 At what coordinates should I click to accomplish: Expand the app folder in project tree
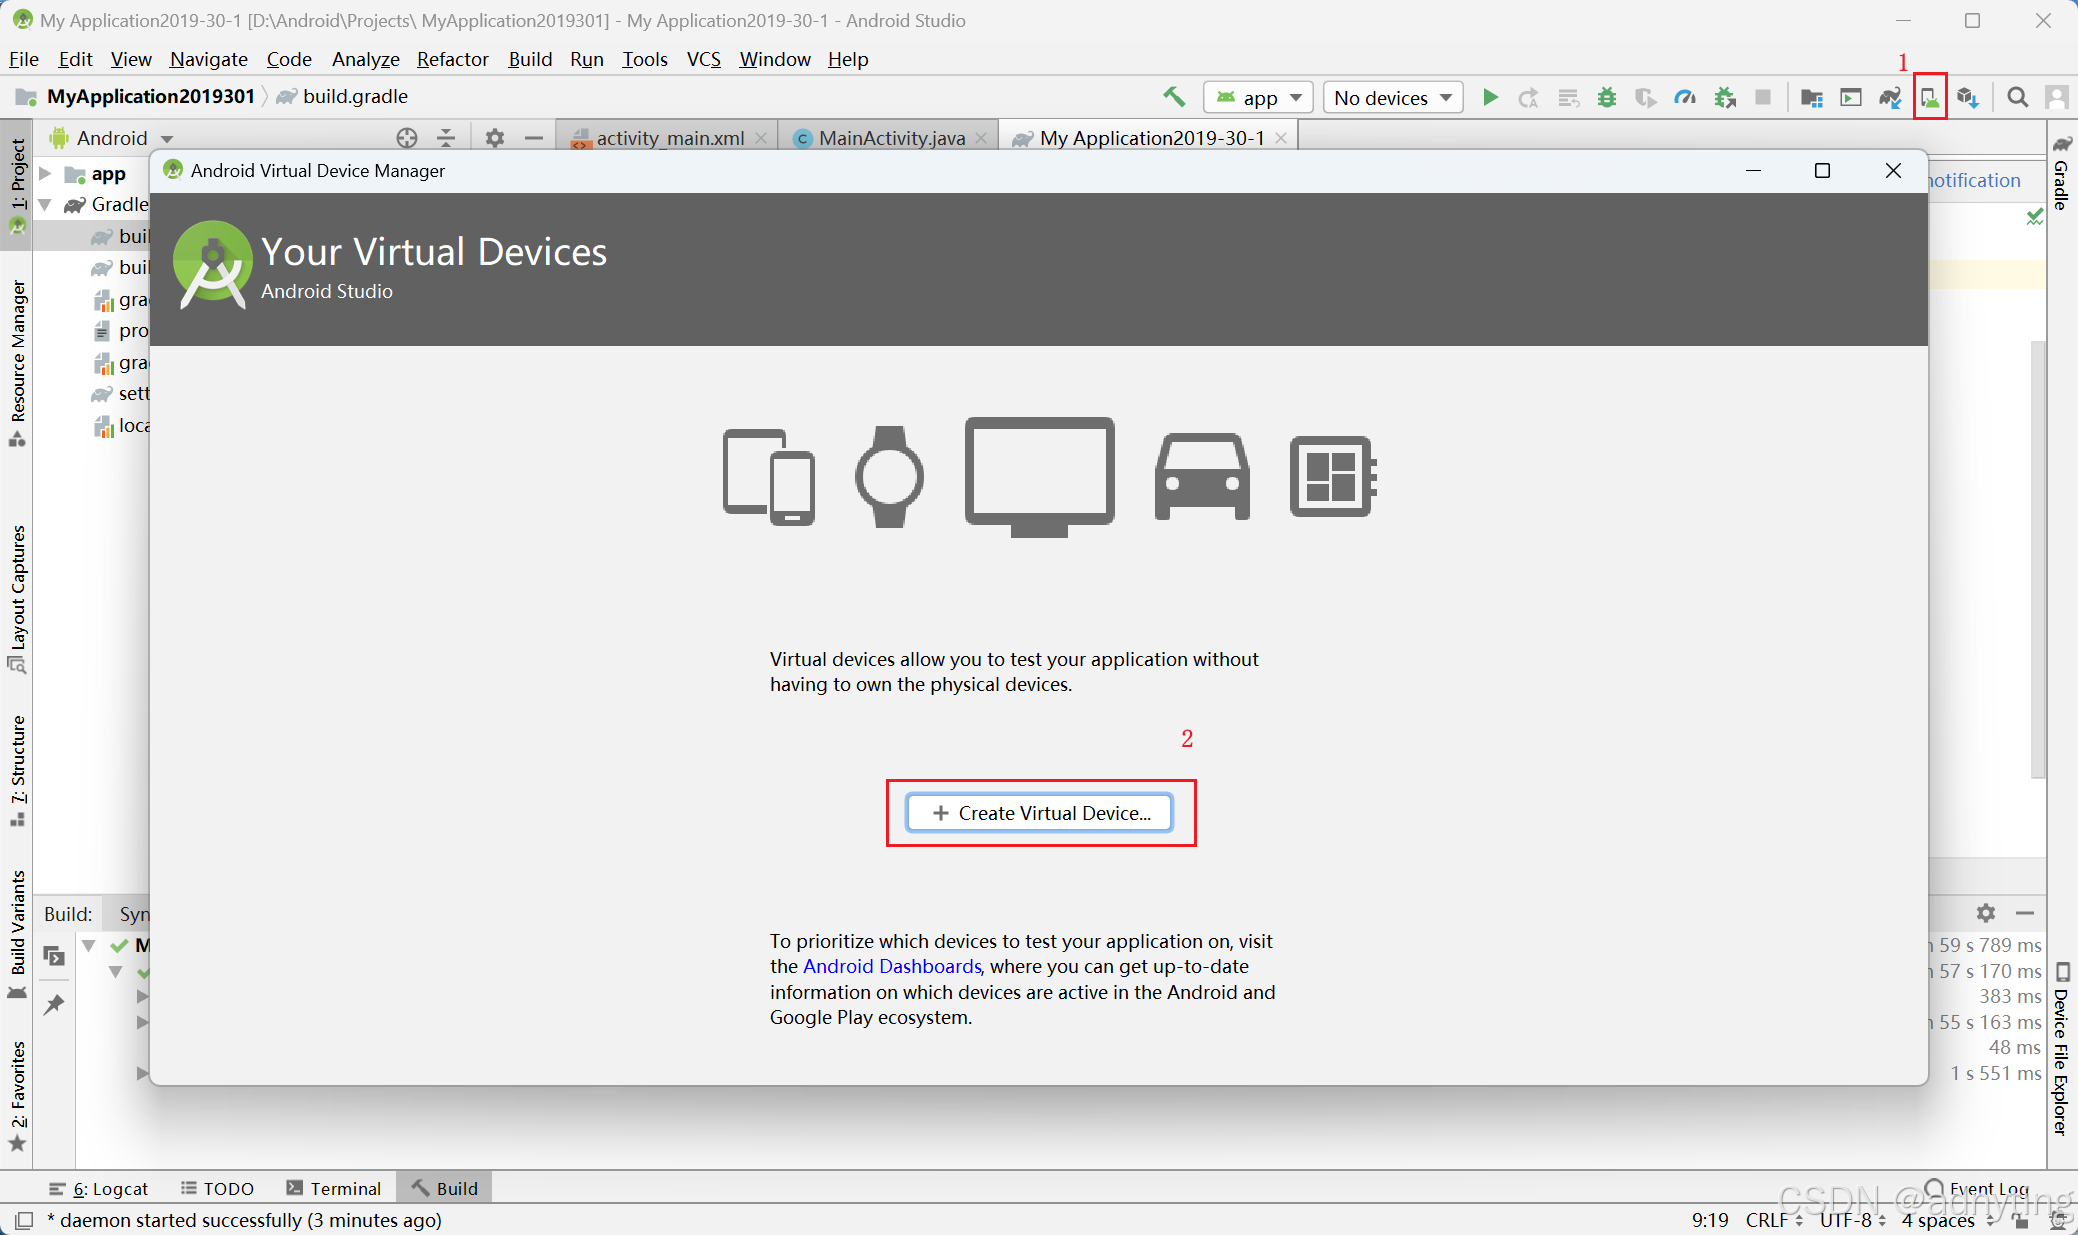[45, 173]
